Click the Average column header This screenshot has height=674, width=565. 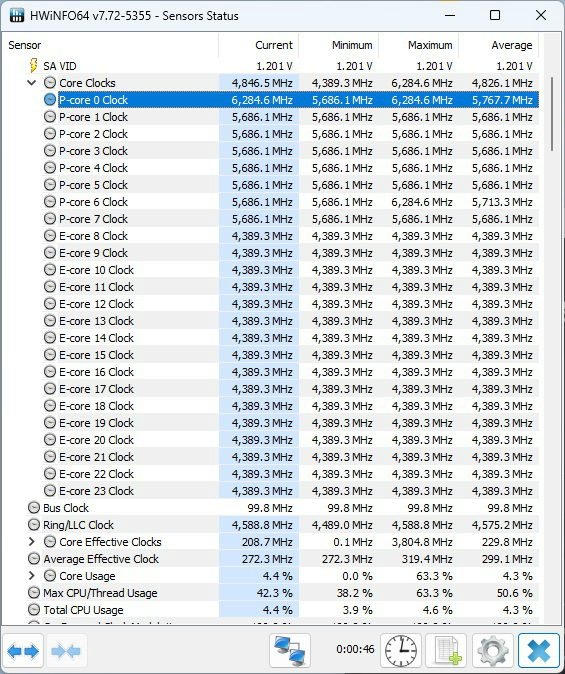coord(498,45)
